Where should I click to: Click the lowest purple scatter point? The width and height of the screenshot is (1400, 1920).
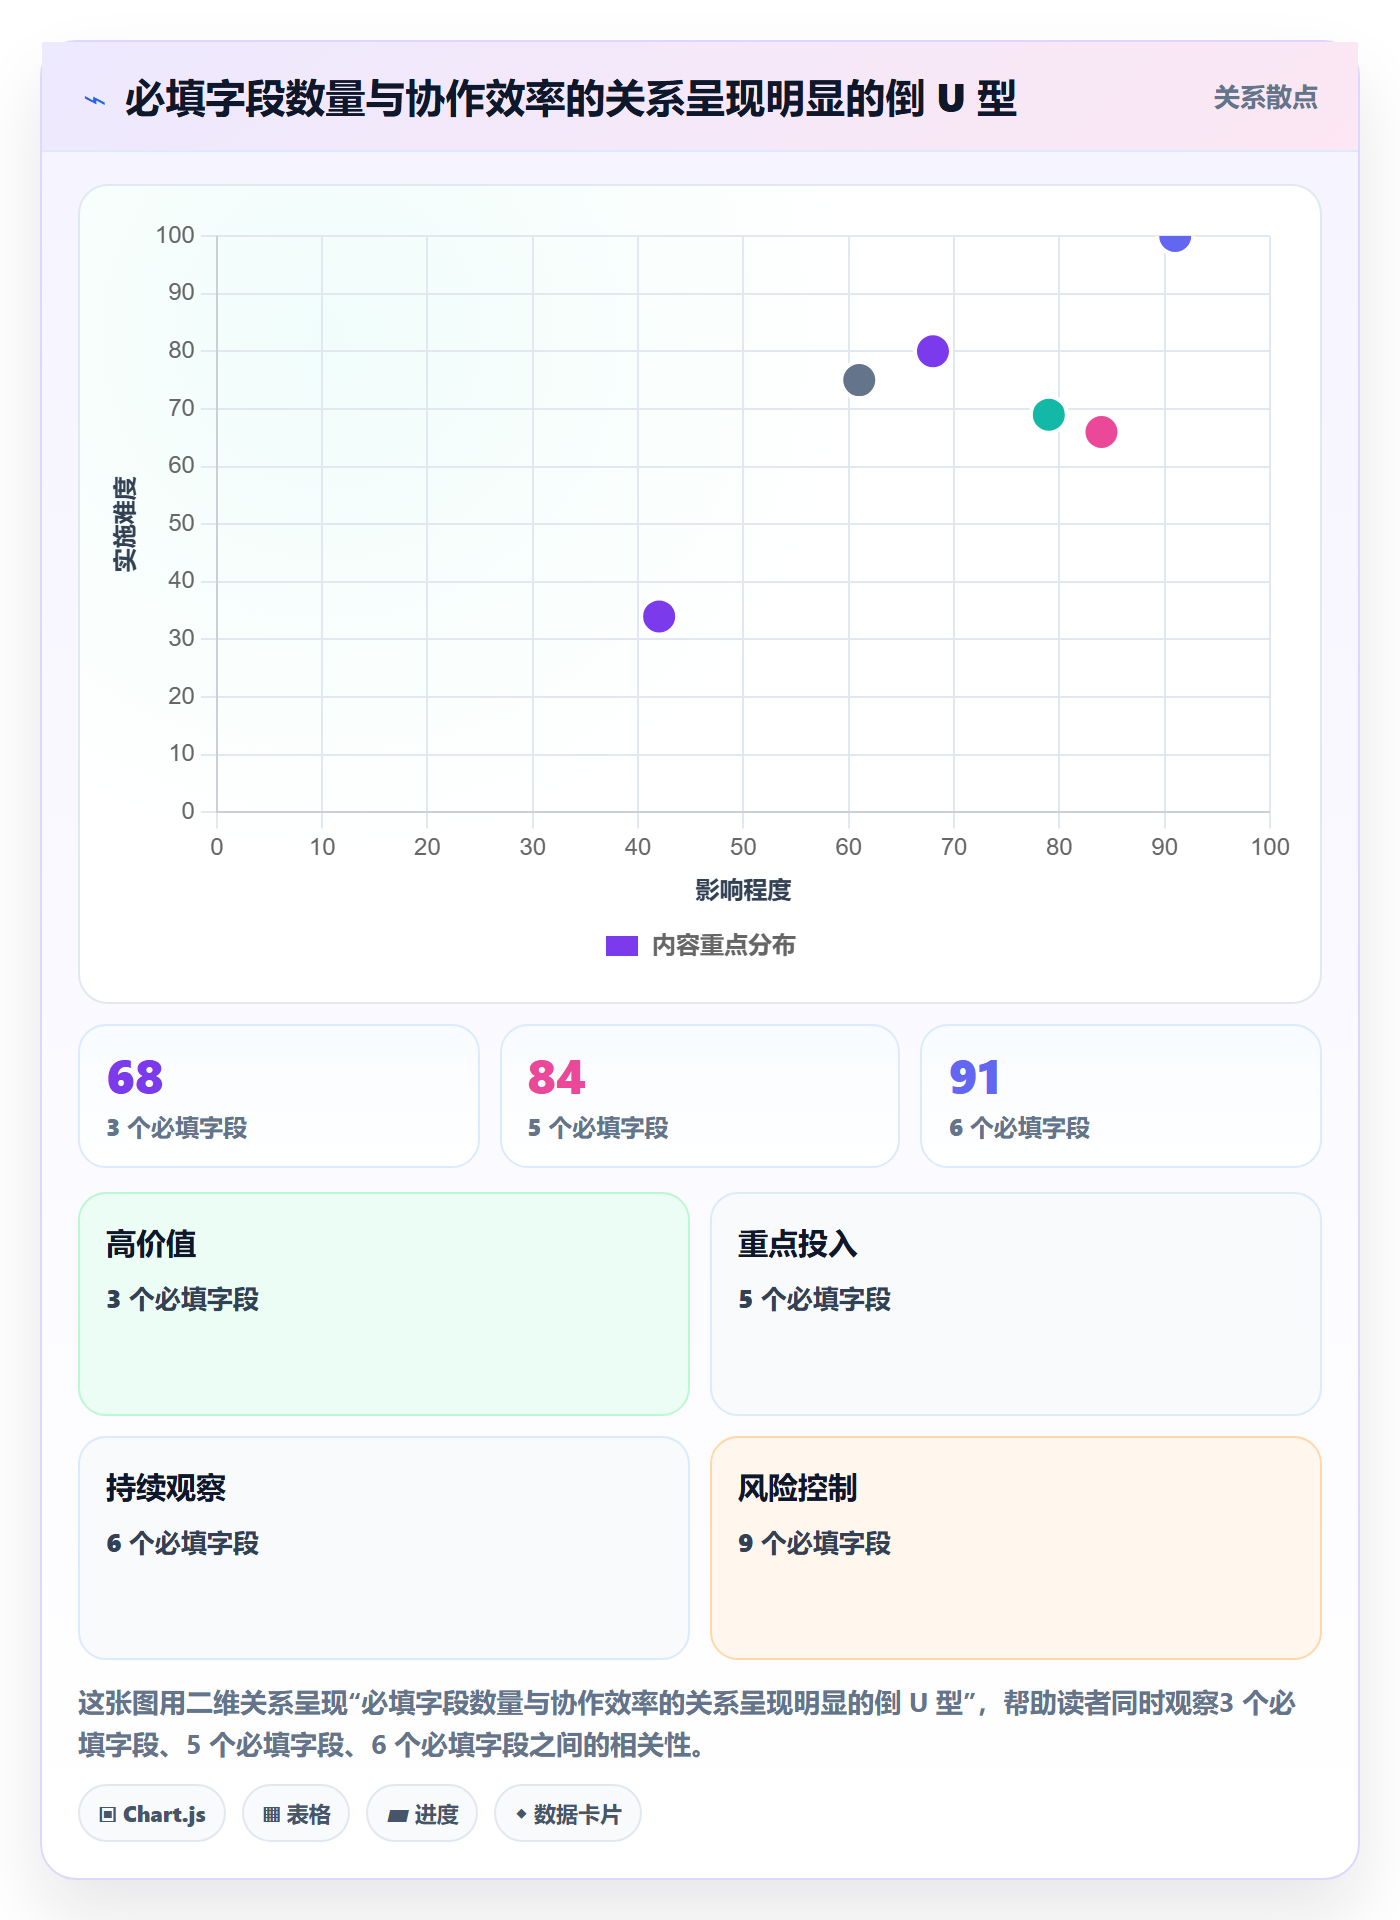(659, 616)
